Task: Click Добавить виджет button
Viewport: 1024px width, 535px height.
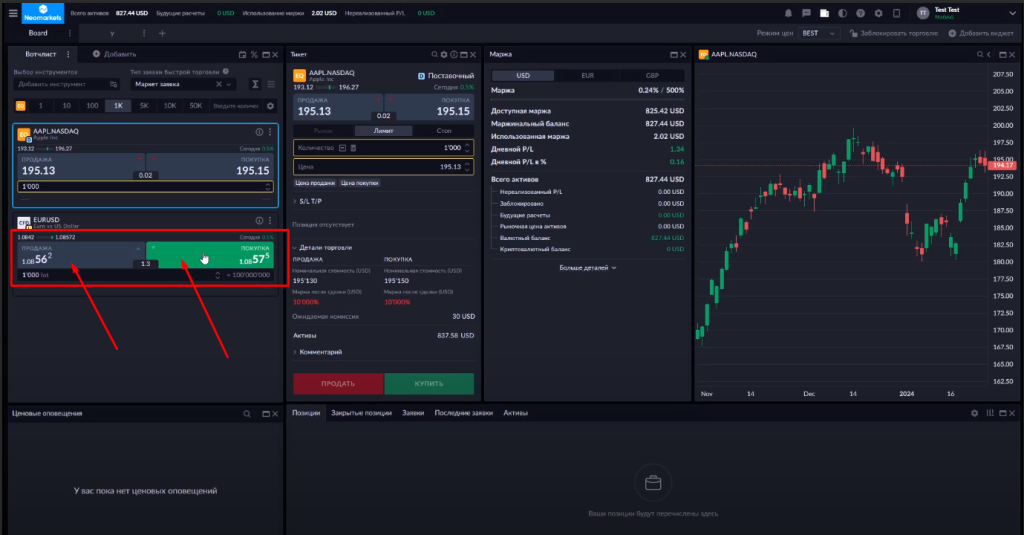Action: tap(981, 33)
